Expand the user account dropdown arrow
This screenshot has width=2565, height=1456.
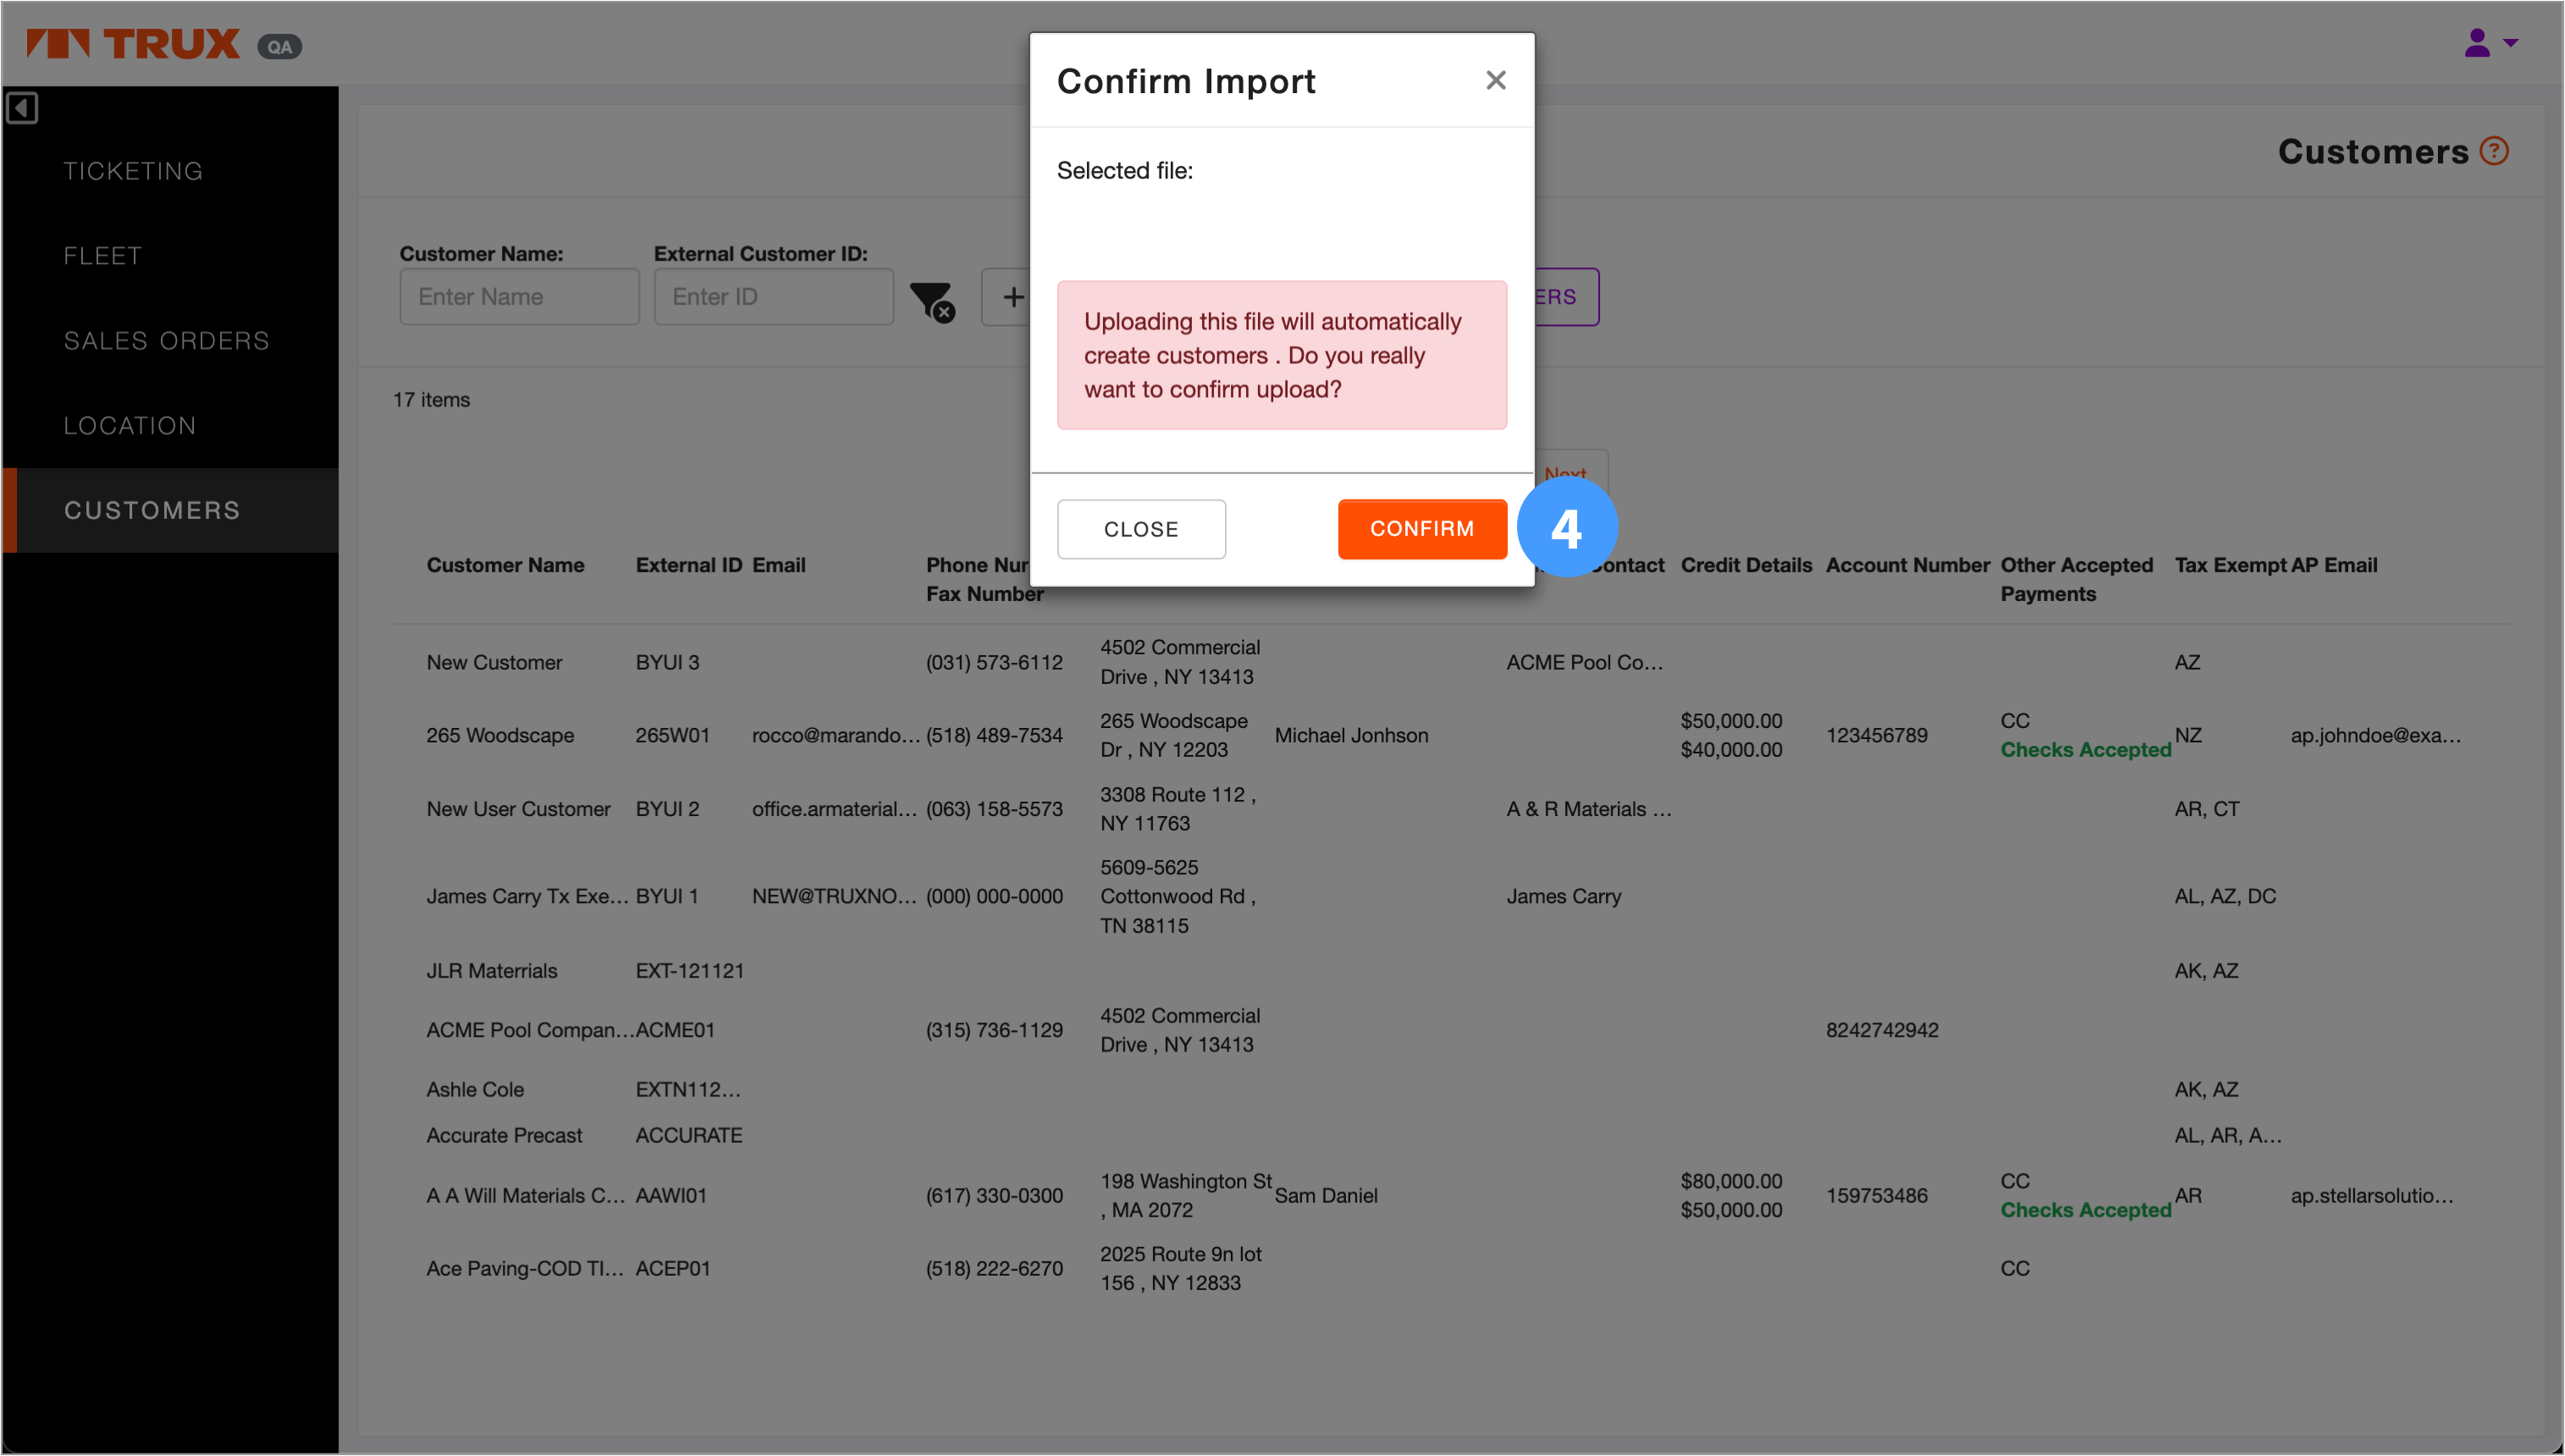tap(2511, 42)
